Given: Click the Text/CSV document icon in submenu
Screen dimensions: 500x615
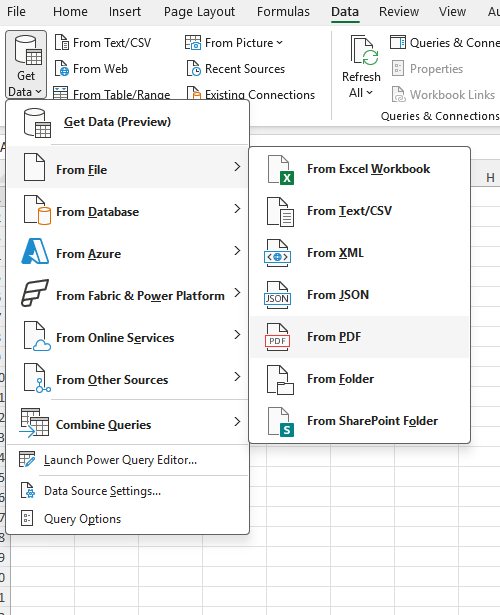Looking at the screenshot, I should click(x=280, y=212).
